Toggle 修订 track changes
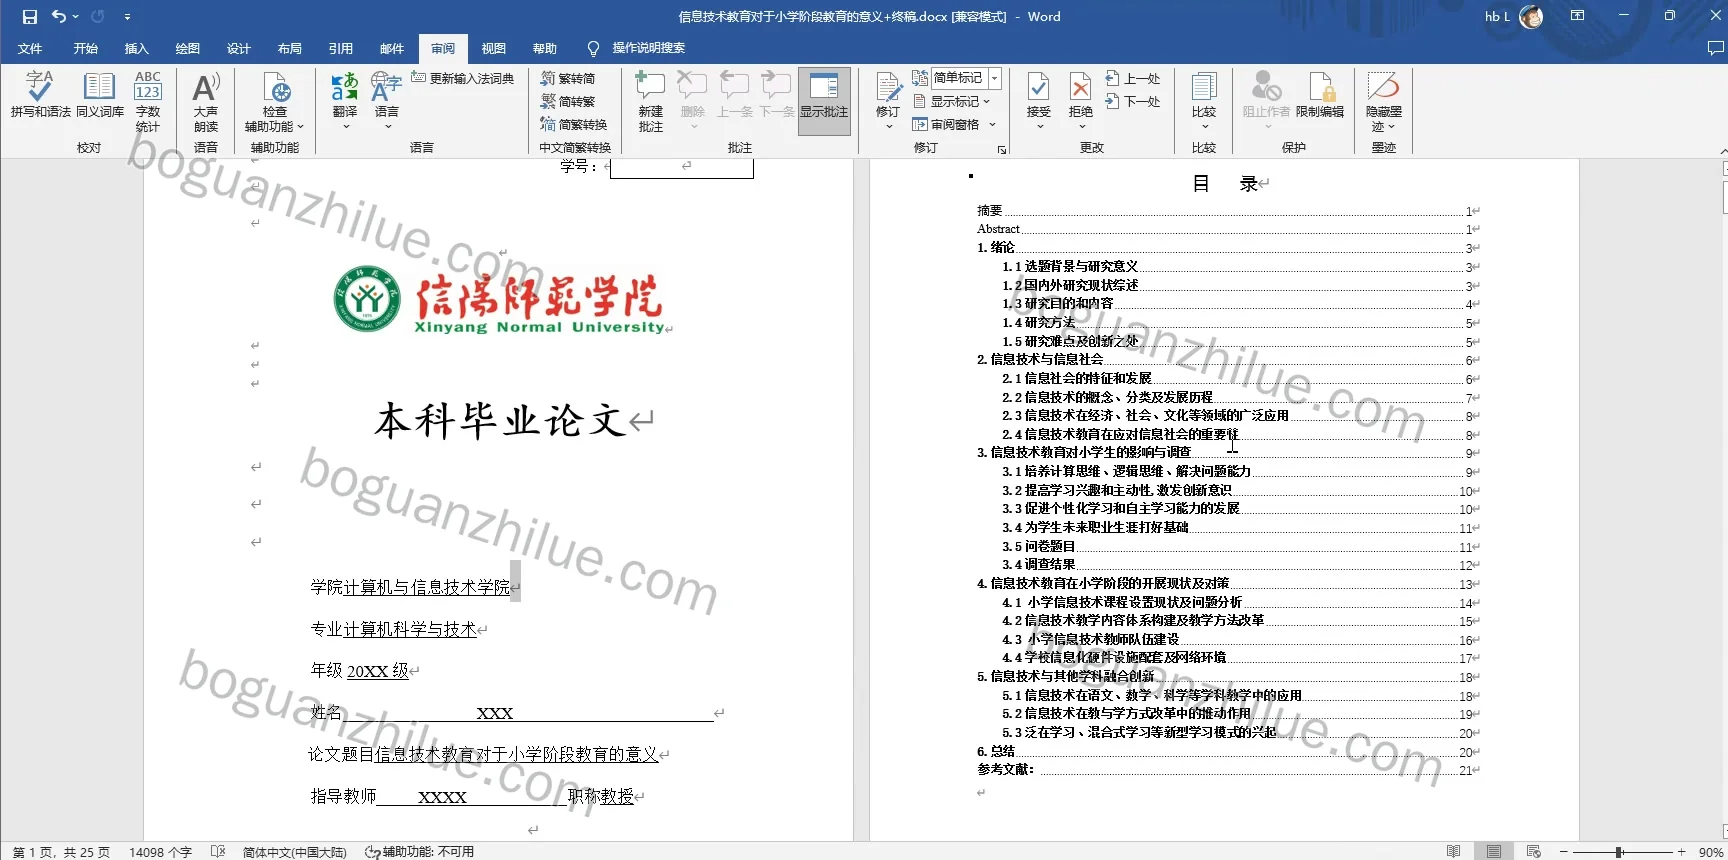This screenshot has height=860, width=1728. pos(888,101)
